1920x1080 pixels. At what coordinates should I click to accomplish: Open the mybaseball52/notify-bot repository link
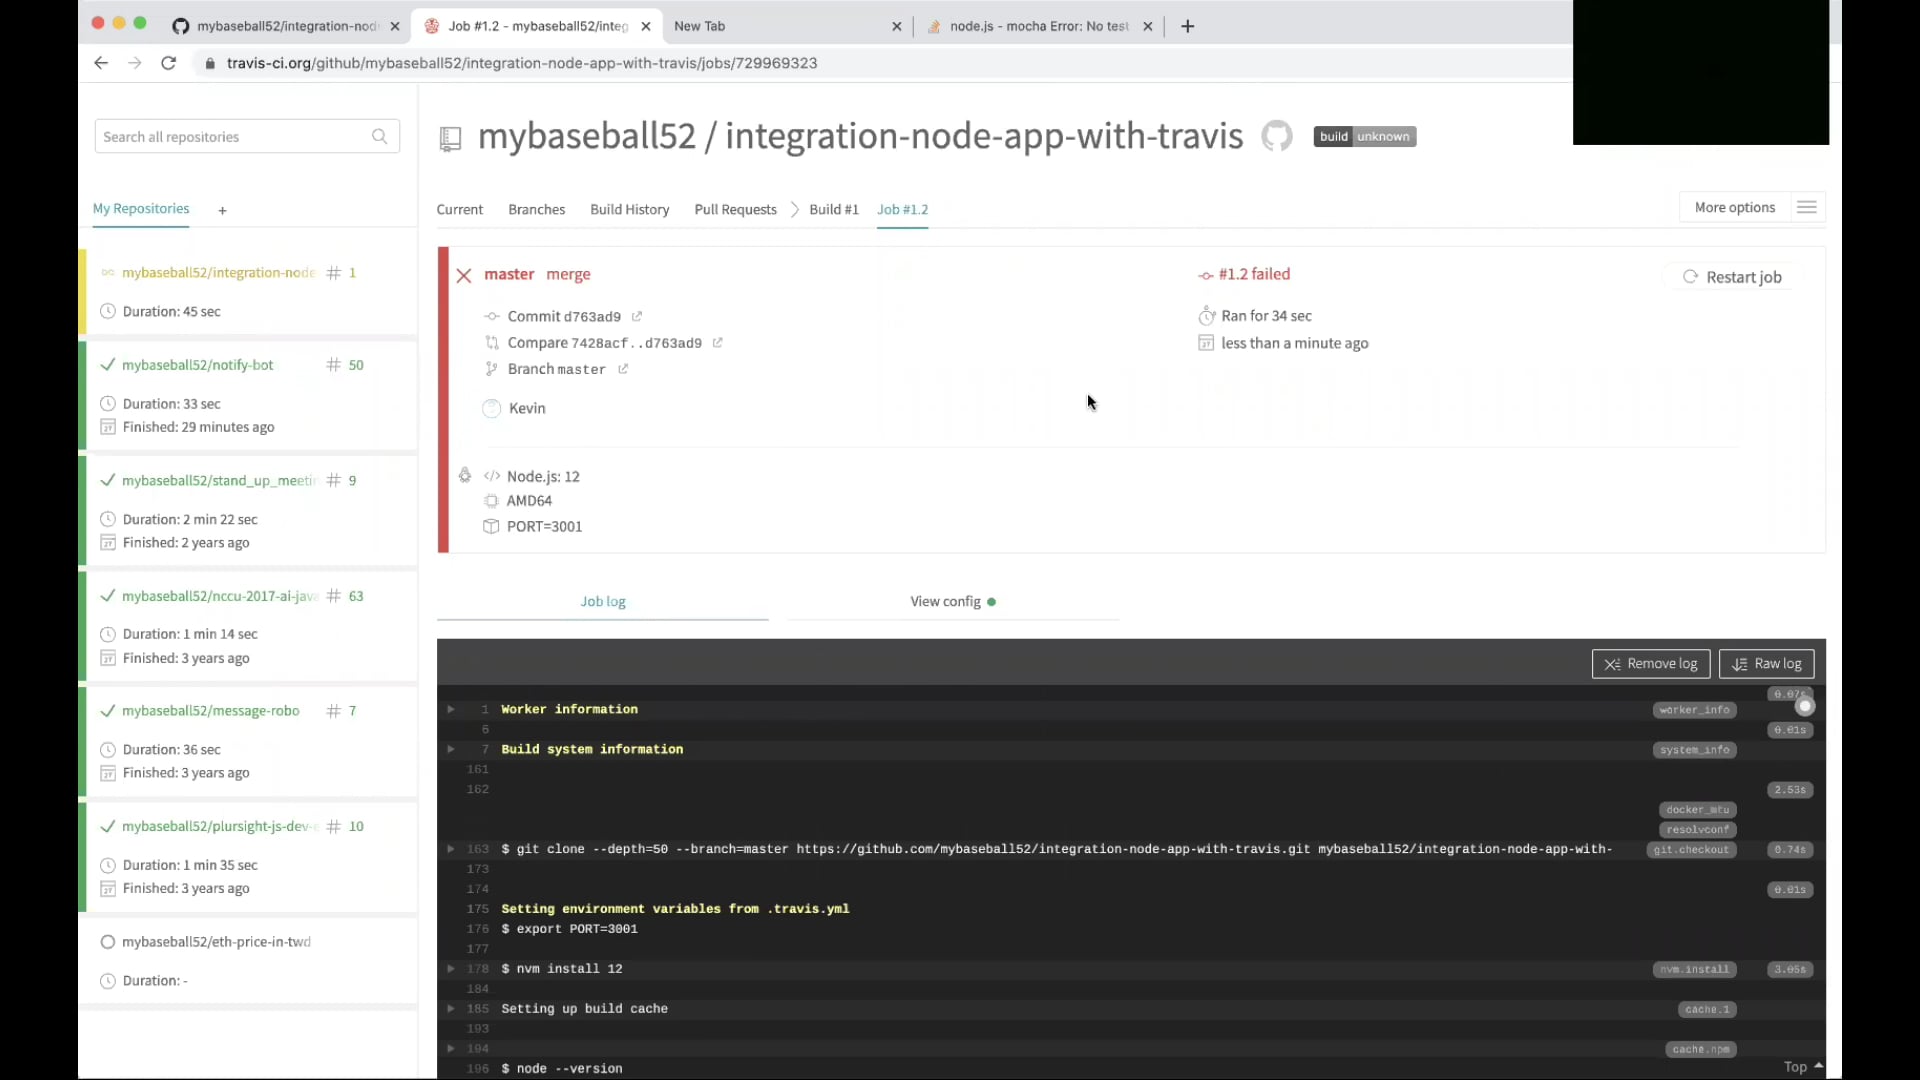click(x=197, y=365)
